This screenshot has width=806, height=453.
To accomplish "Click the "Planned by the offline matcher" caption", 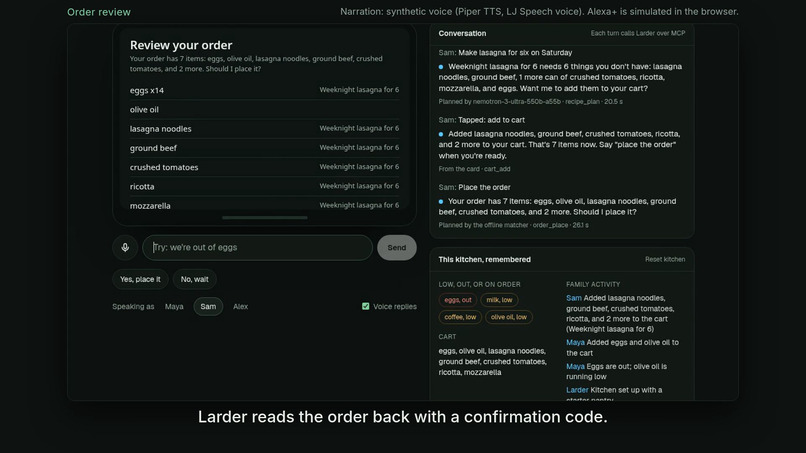I will (514, 225).
